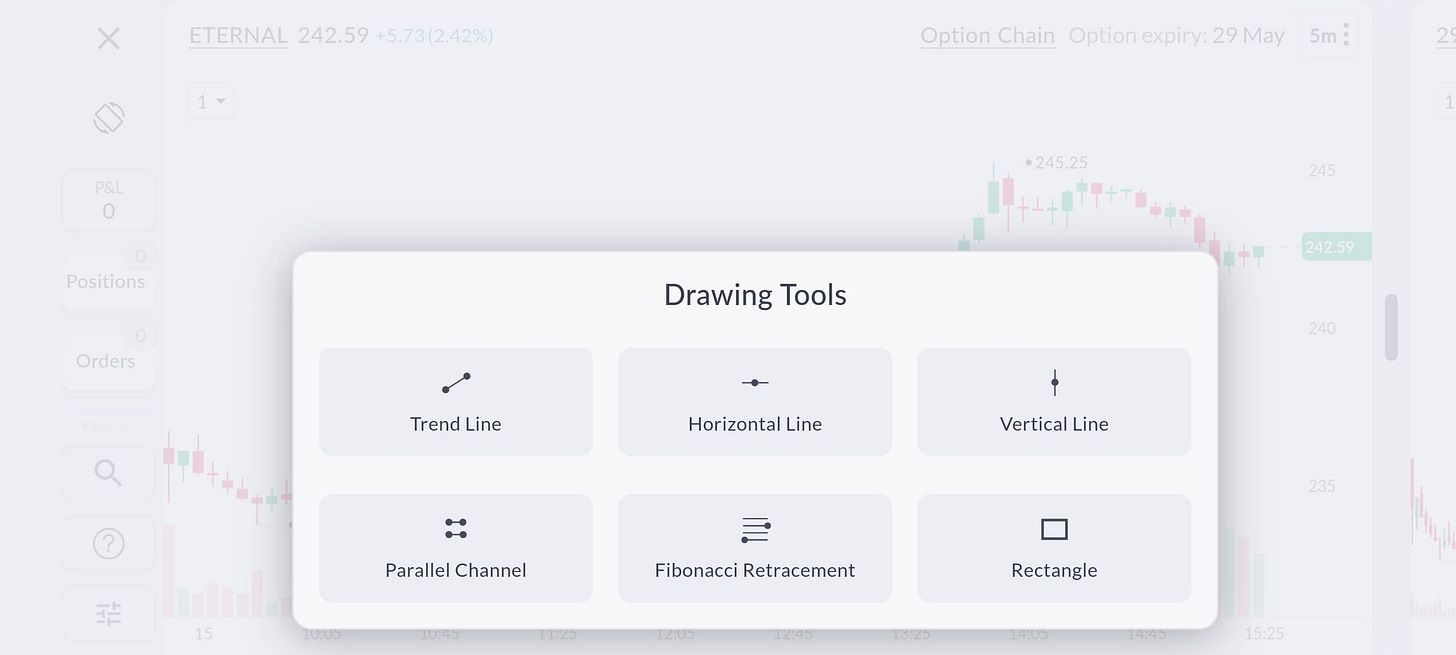This screenshot has height=655, width=1456.
Task: Open the Orders panel button
Action: (106, 360)
